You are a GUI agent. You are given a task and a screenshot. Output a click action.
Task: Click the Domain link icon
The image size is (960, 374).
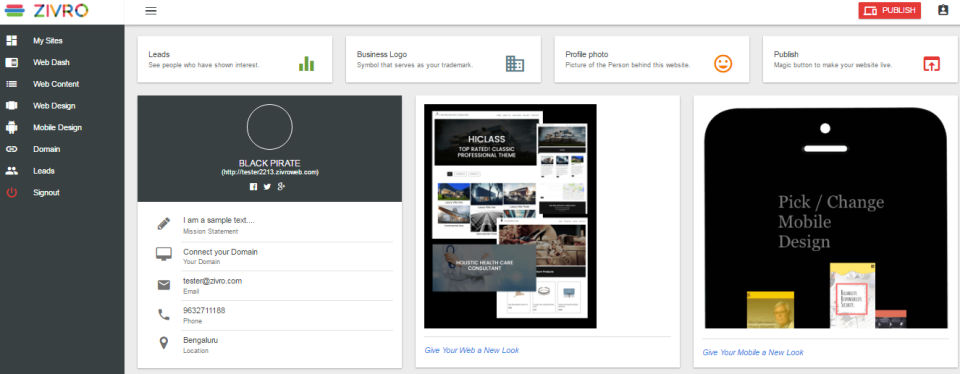tap(12, 149)
